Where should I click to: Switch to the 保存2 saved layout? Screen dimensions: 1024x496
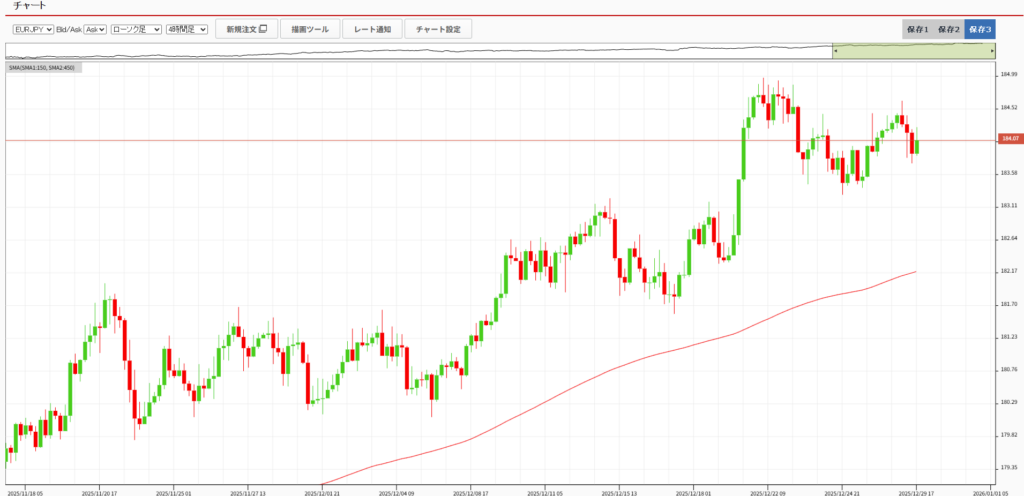coord(949,29)
